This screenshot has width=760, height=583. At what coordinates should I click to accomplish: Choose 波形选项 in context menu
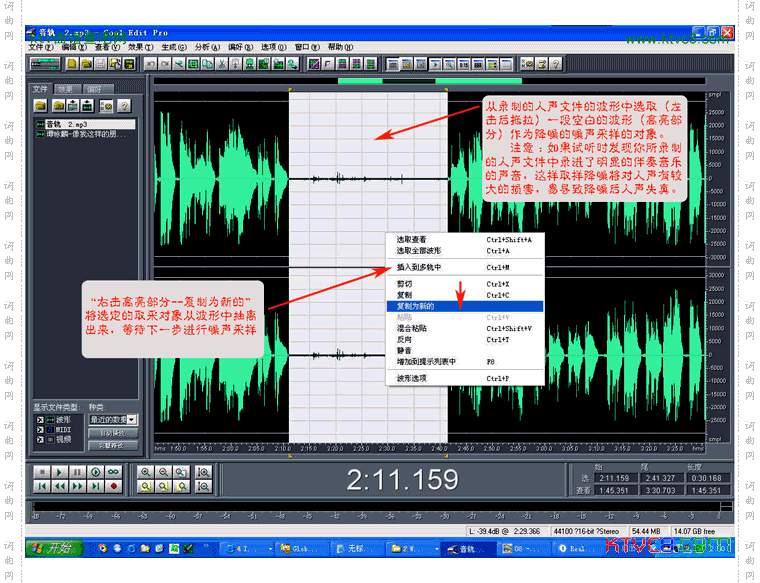465,378
